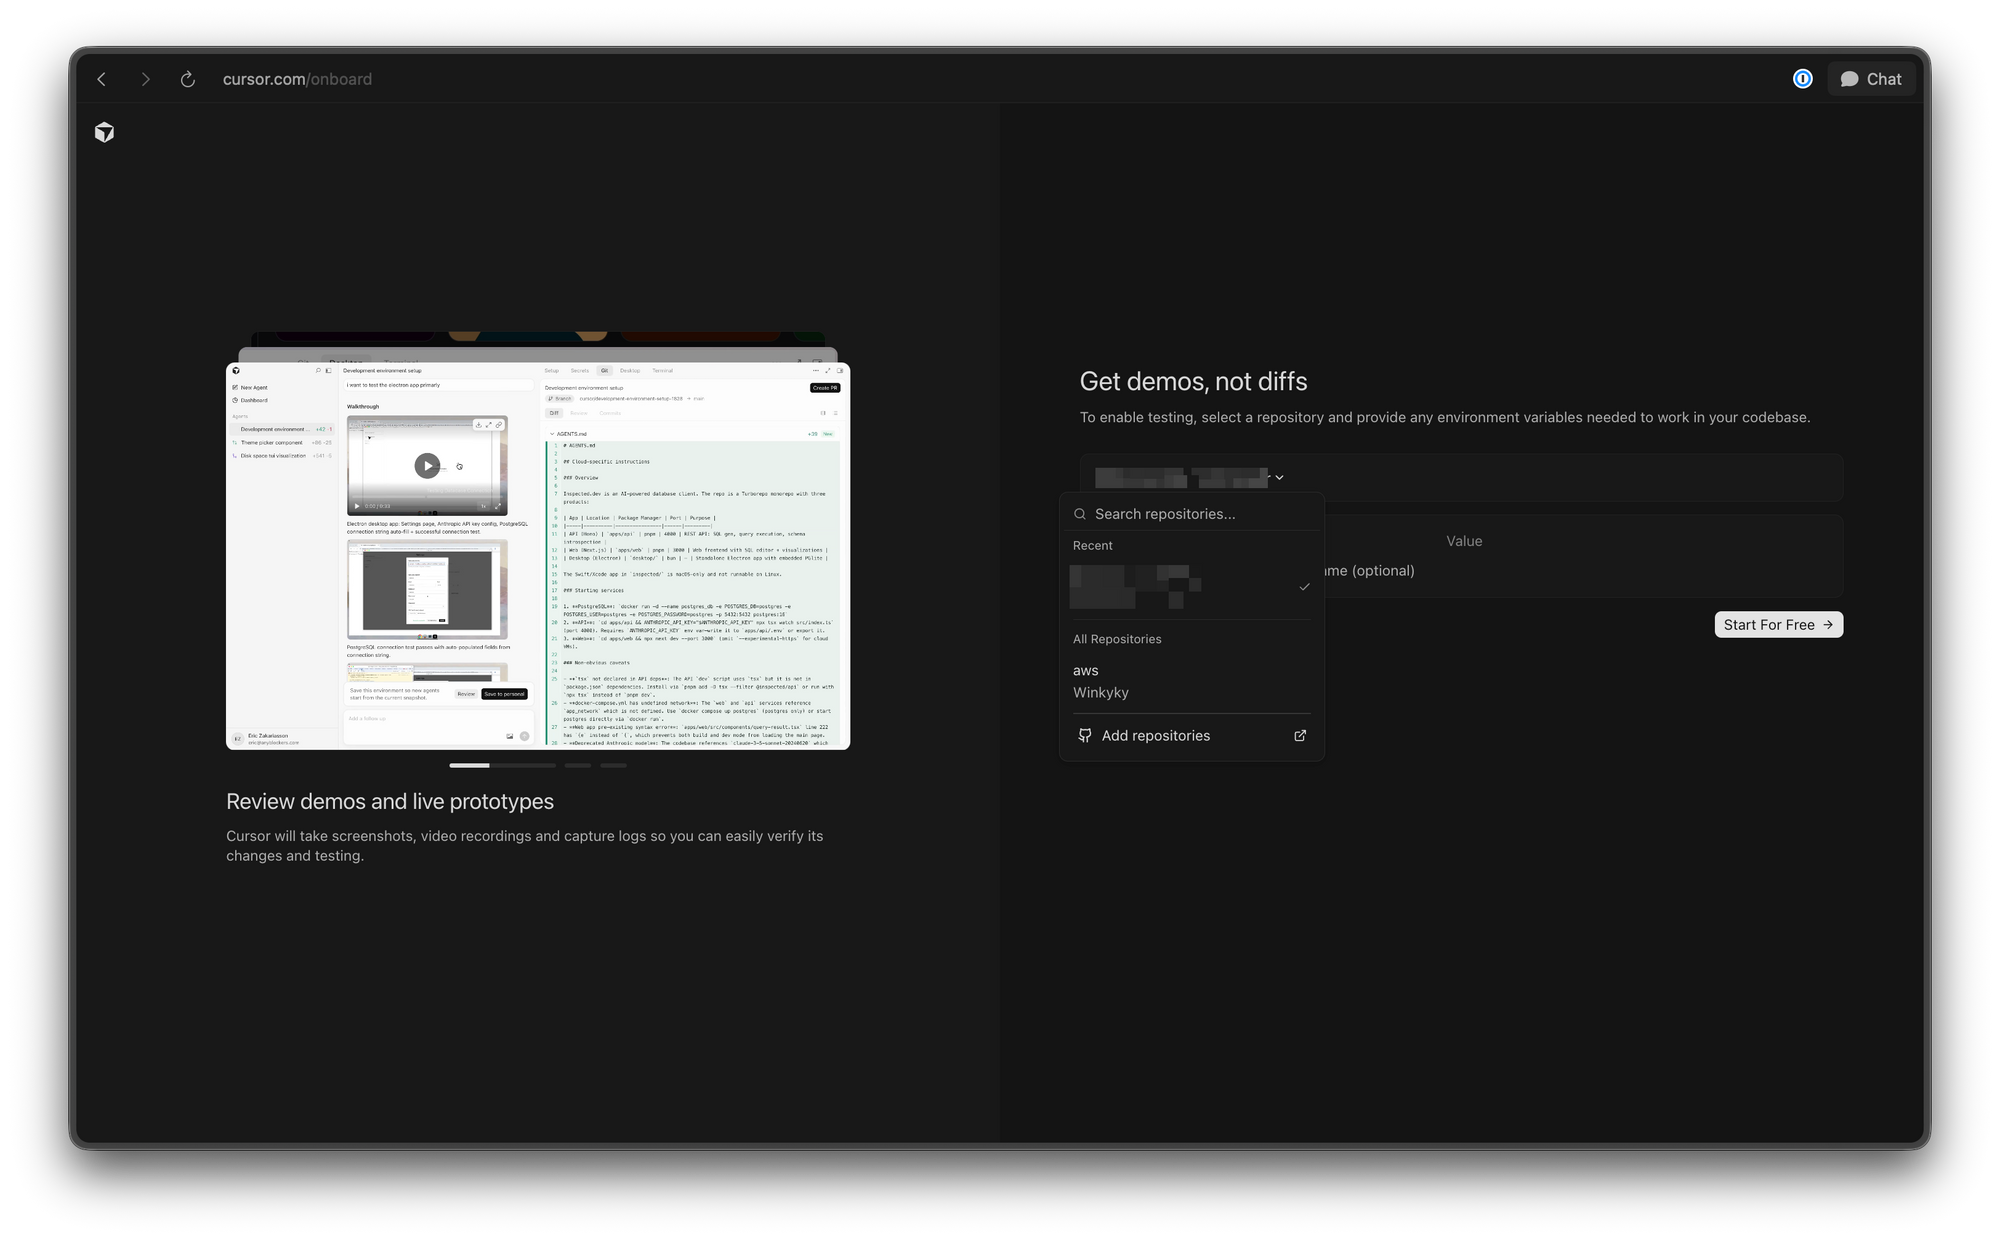Click the search magnifier icon in repository list
This screenshot has height=1241, width=2000.
click(x=1080, y=514)
